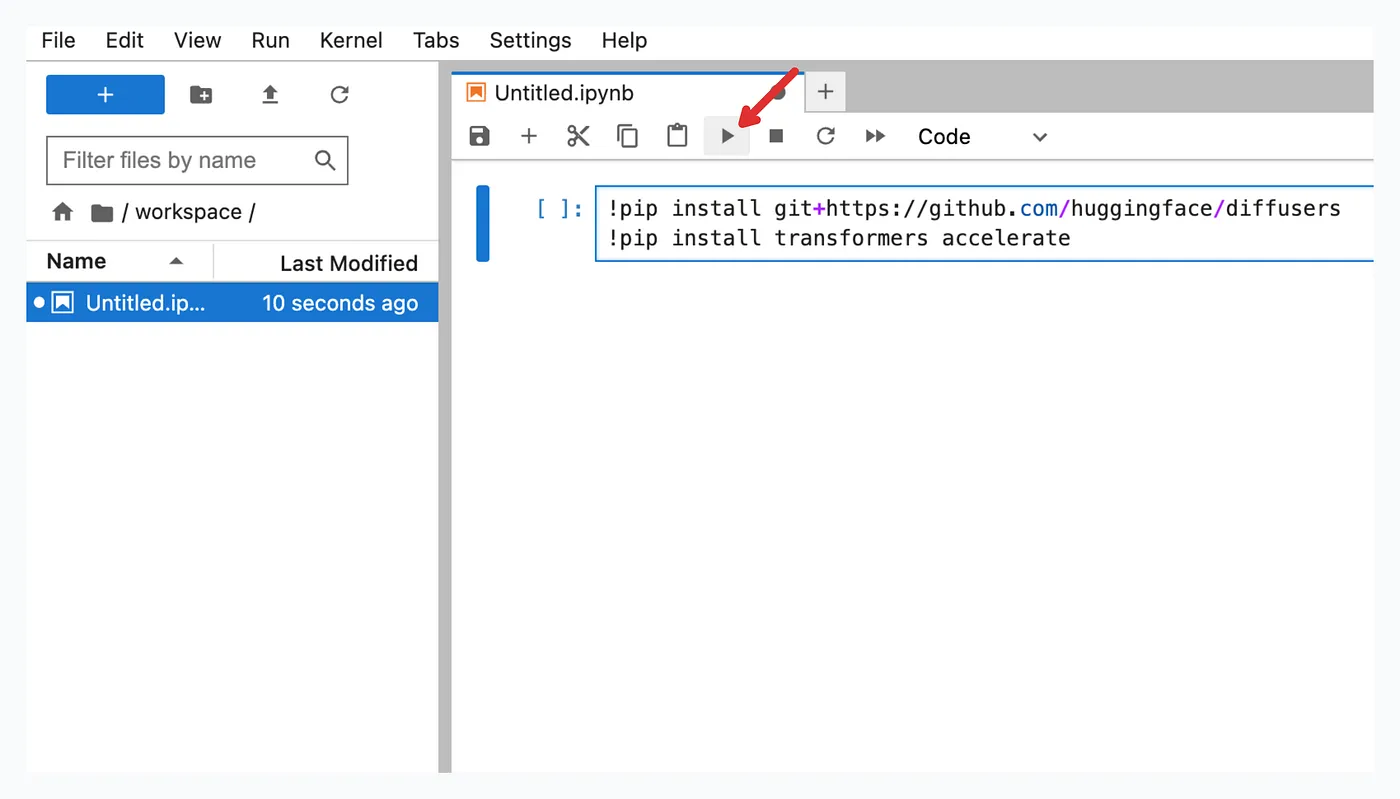Open the Tabs menu

click(x=436, y=41)
